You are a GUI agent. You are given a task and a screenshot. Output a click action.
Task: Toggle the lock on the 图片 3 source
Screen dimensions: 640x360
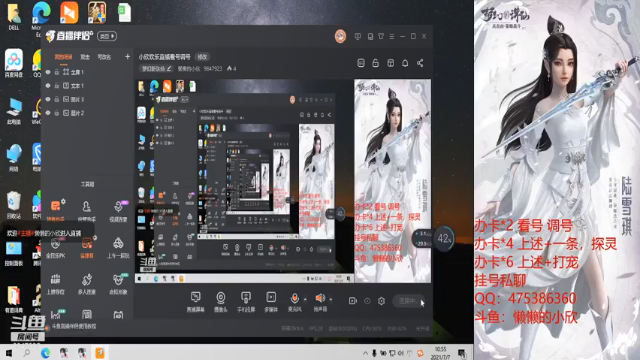57,99
